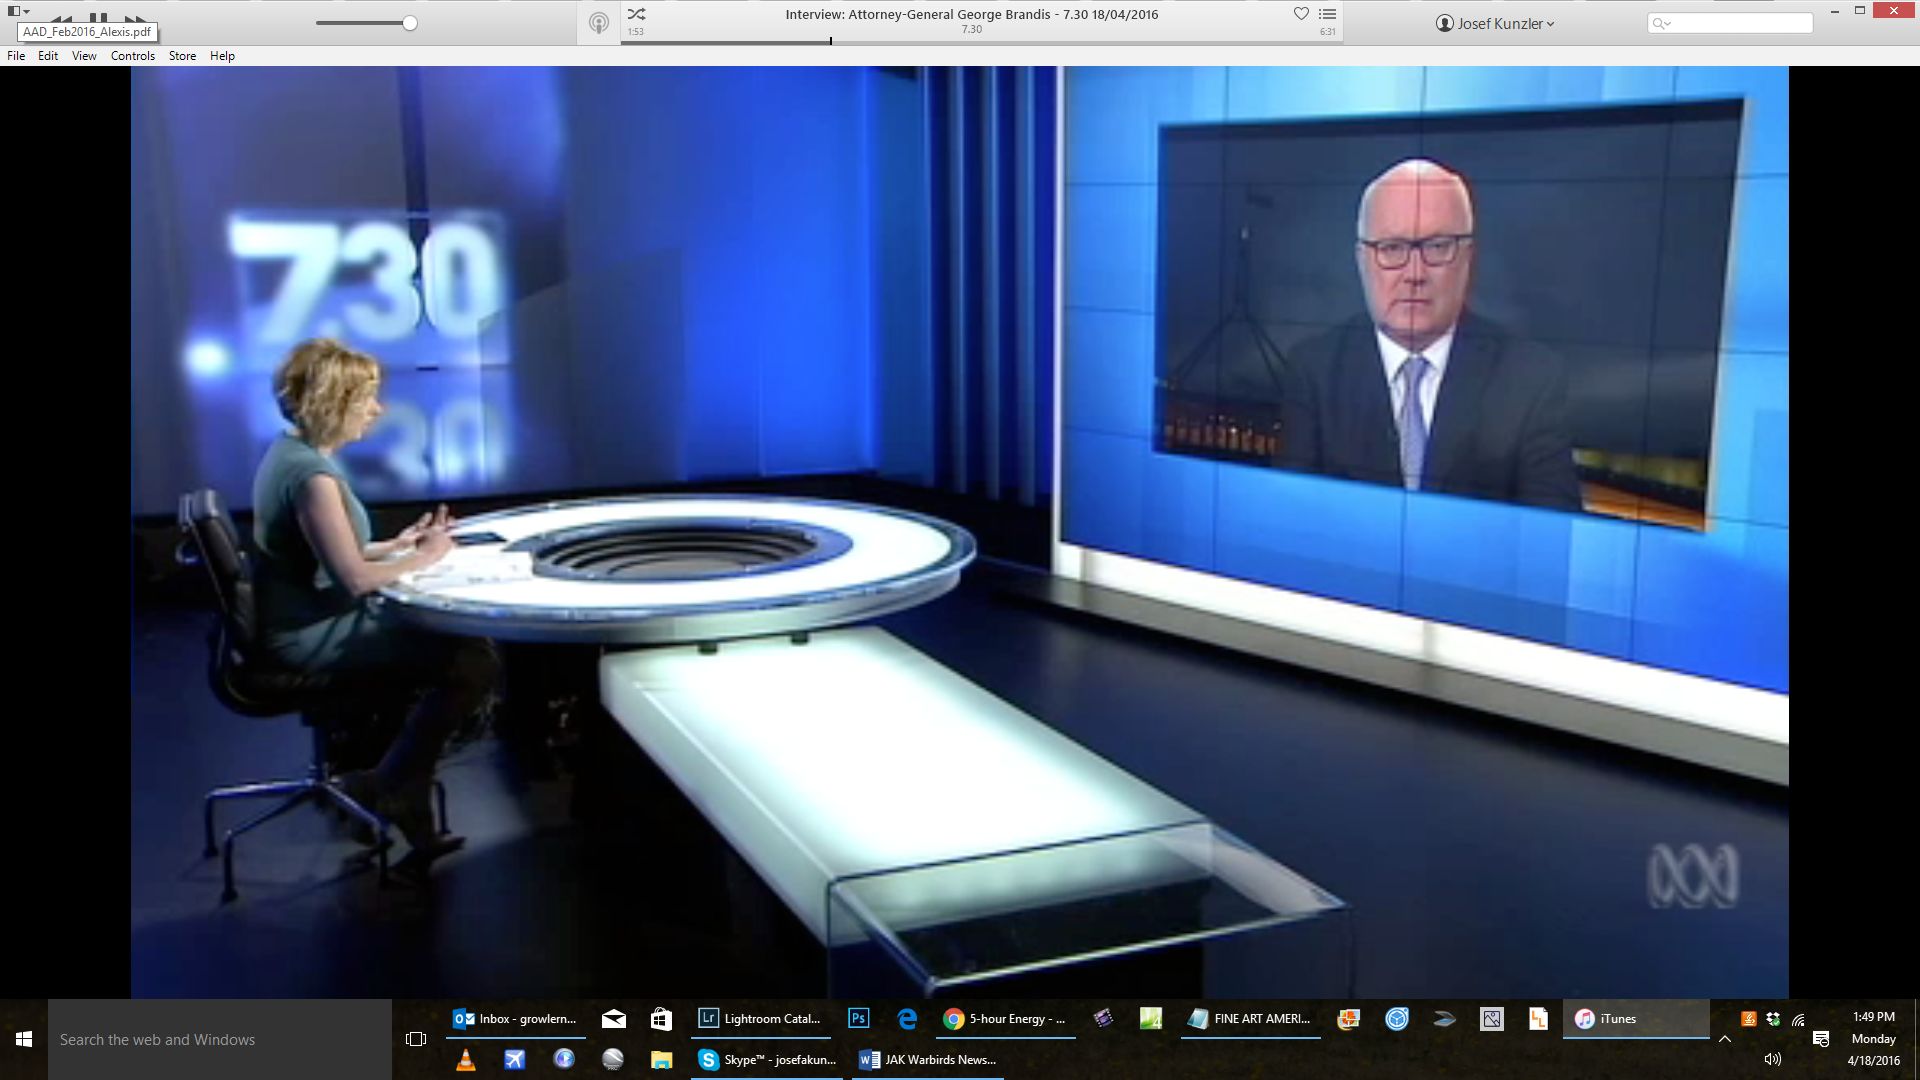Open the Up Next list
This screenshot has height=1080, width=1920.
tap(1327, 14)
